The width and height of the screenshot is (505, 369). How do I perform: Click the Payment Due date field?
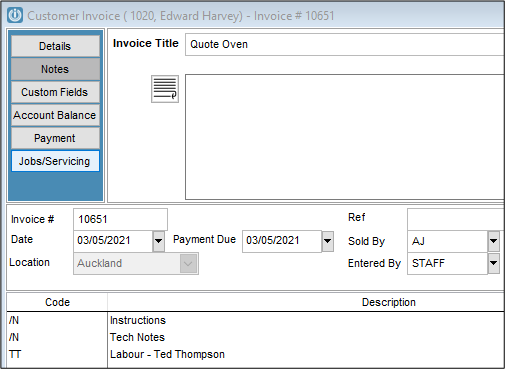282,241
